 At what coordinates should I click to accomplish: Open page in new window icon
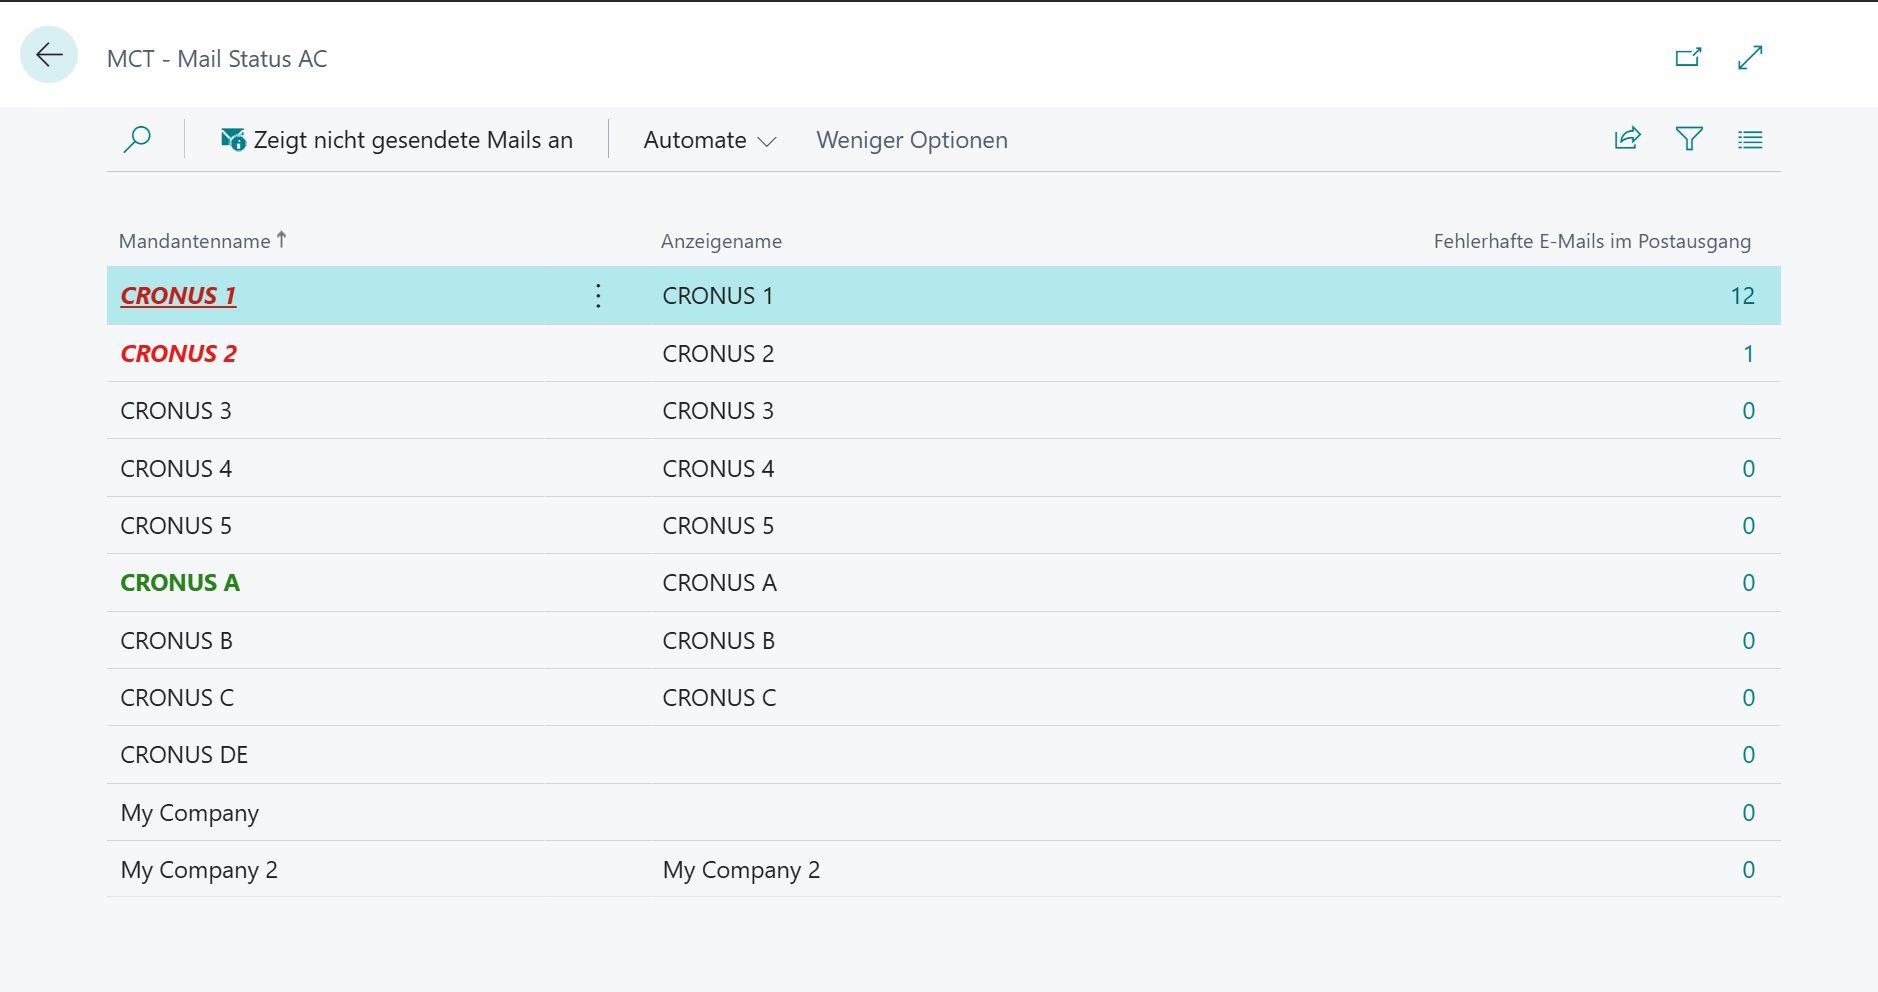1688,57
